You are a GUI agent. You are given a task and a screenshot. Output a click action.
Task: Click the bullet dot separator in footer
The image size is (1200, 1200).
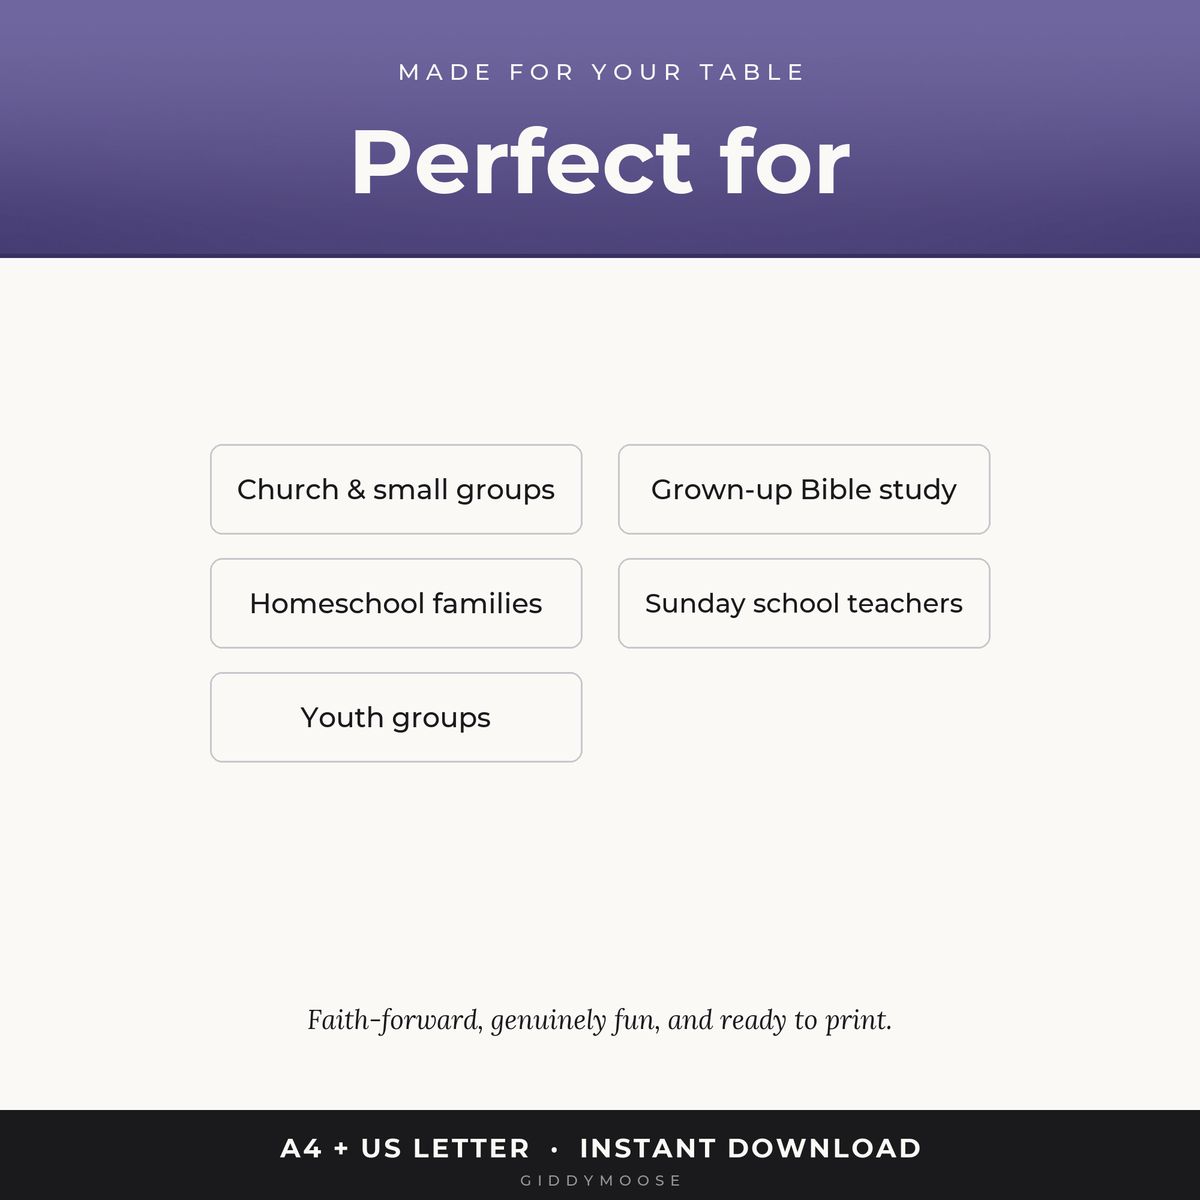[x=554, y=1149]
